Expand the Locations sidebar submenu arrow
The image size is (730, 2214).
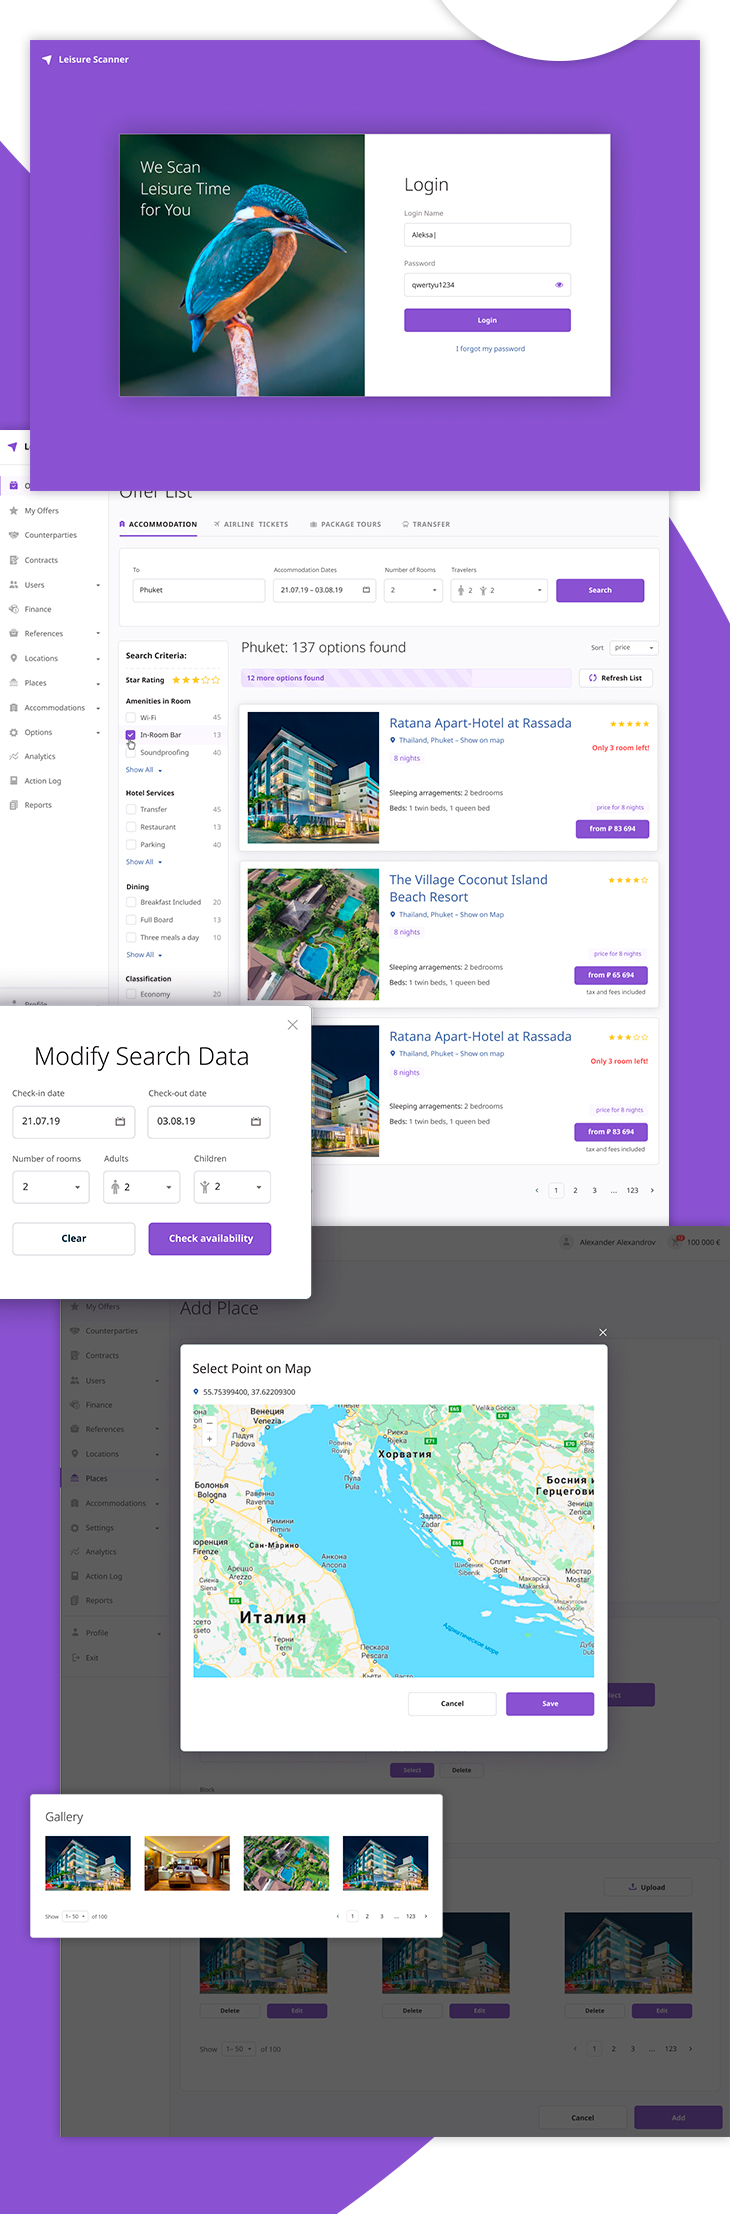[98, 659]
